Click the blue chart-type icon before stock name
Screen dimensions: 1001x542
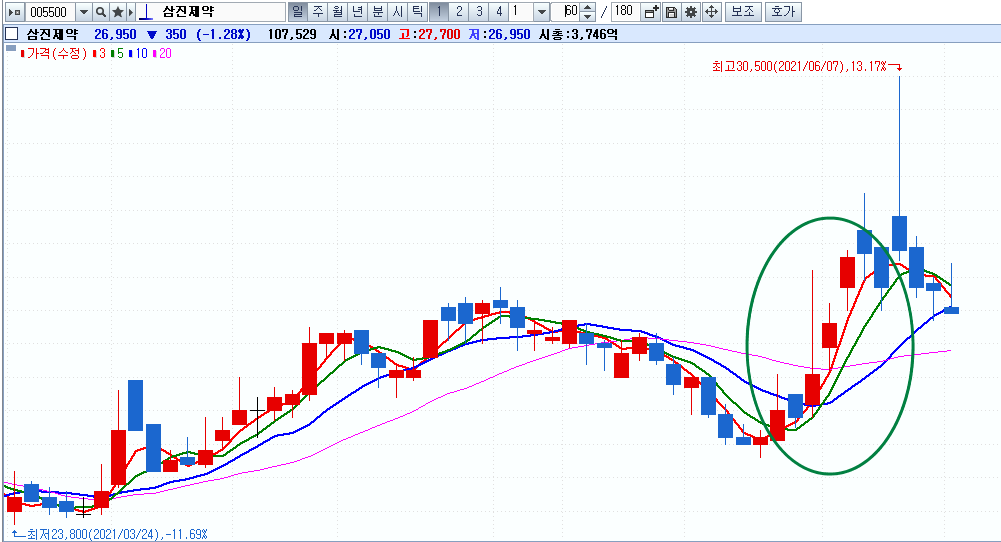(x=146, y=11)
